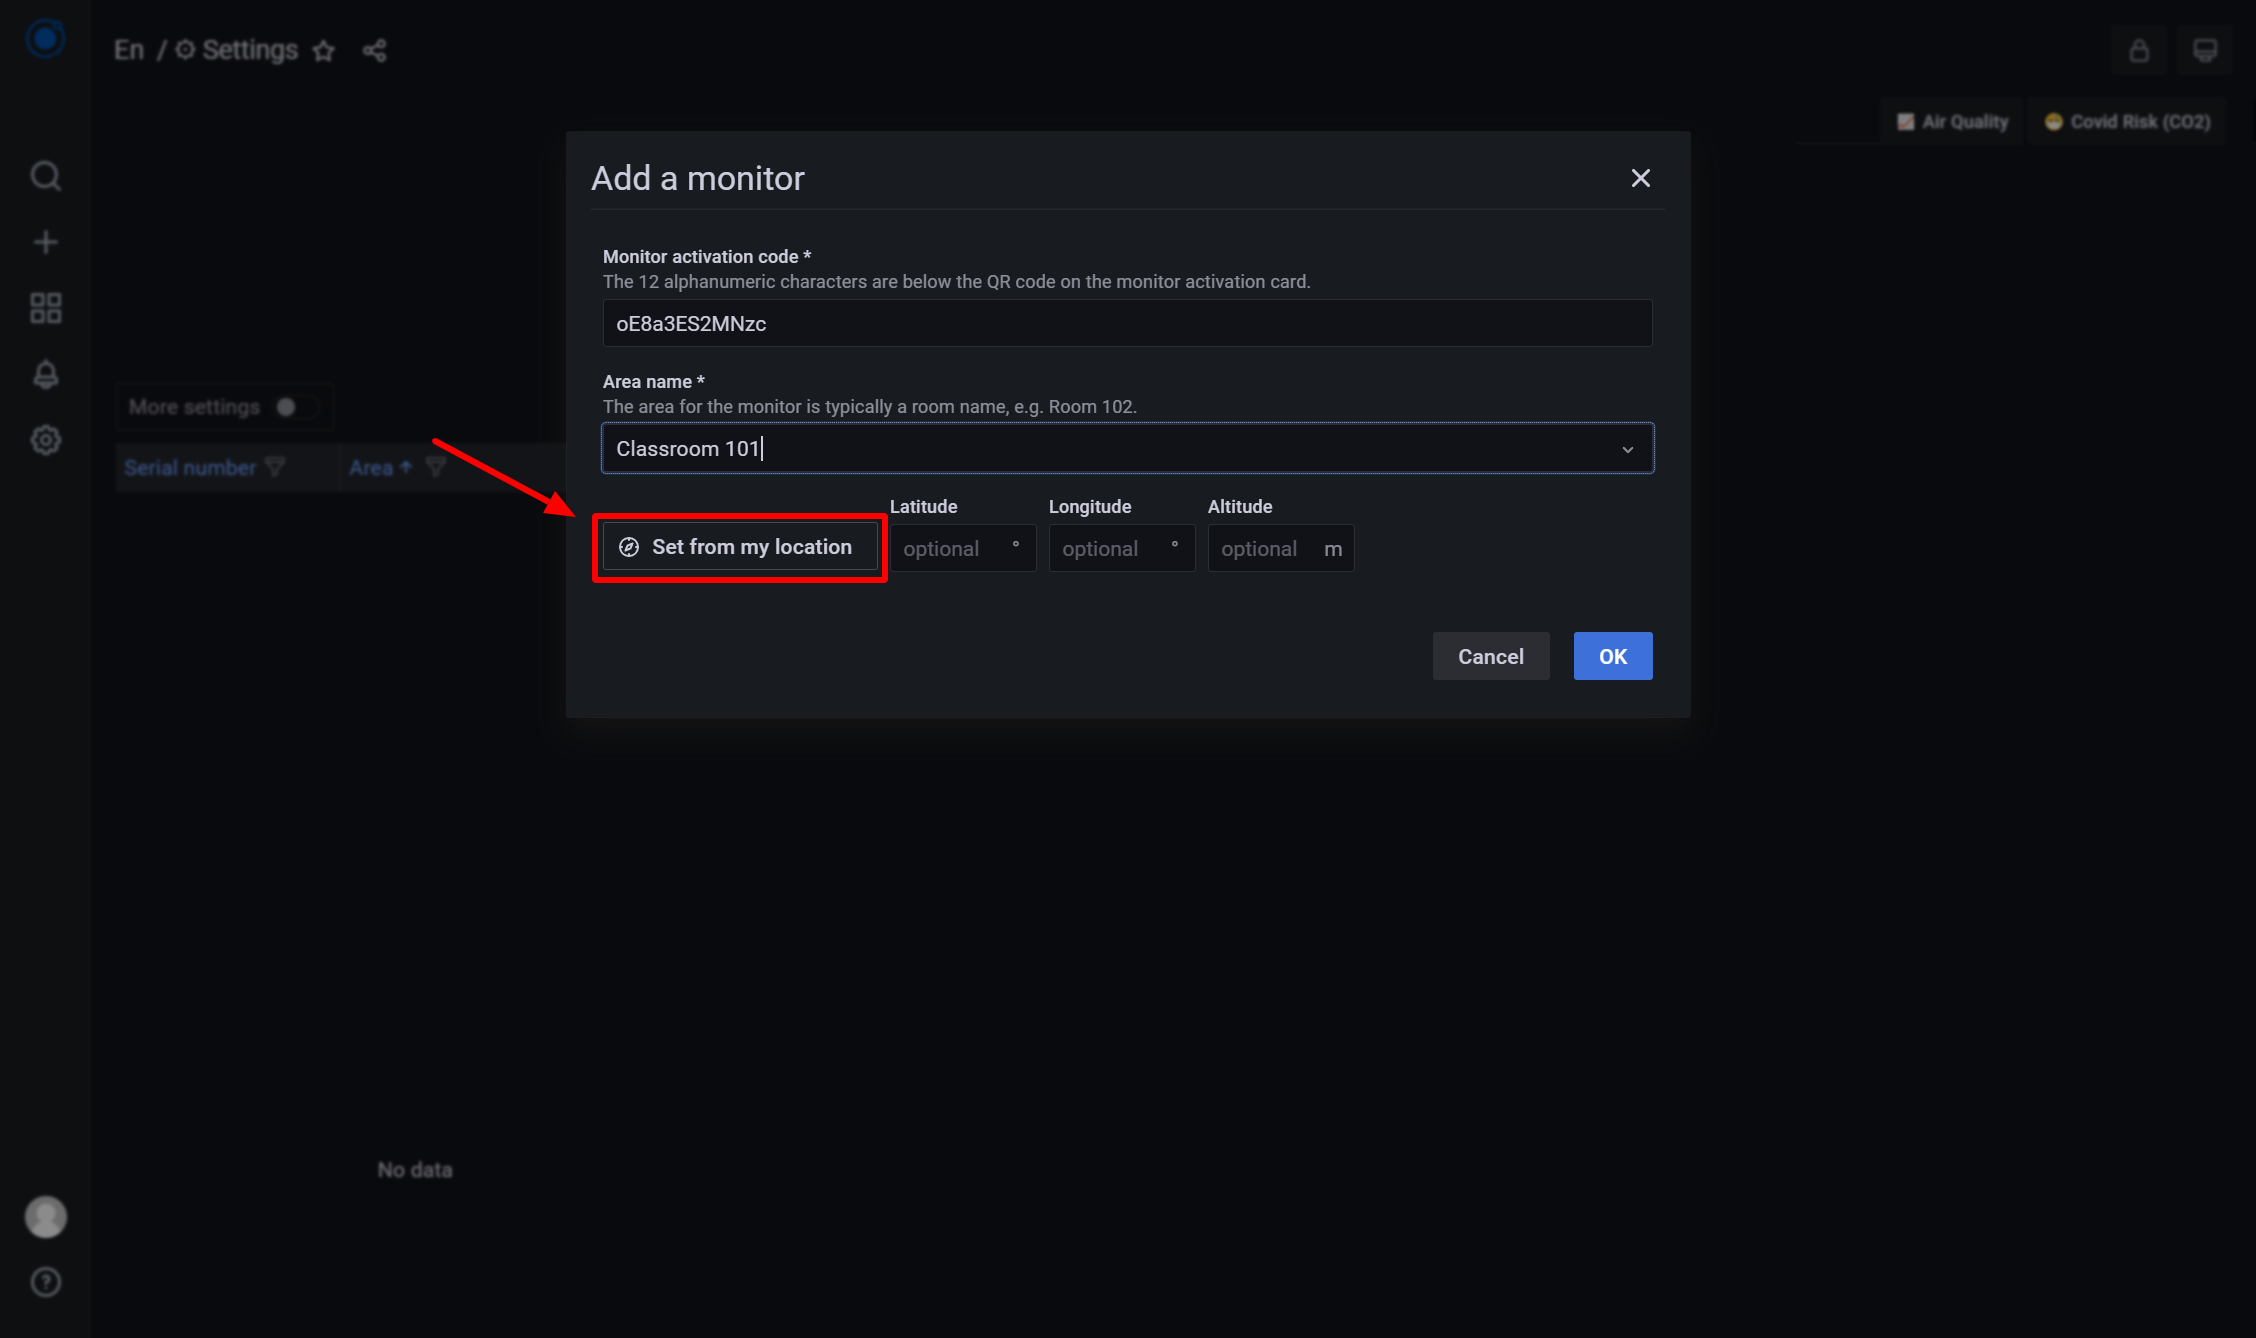Open the dashboards grid icon
The width and height of the screenshot is (2256, 1338).
45,308
